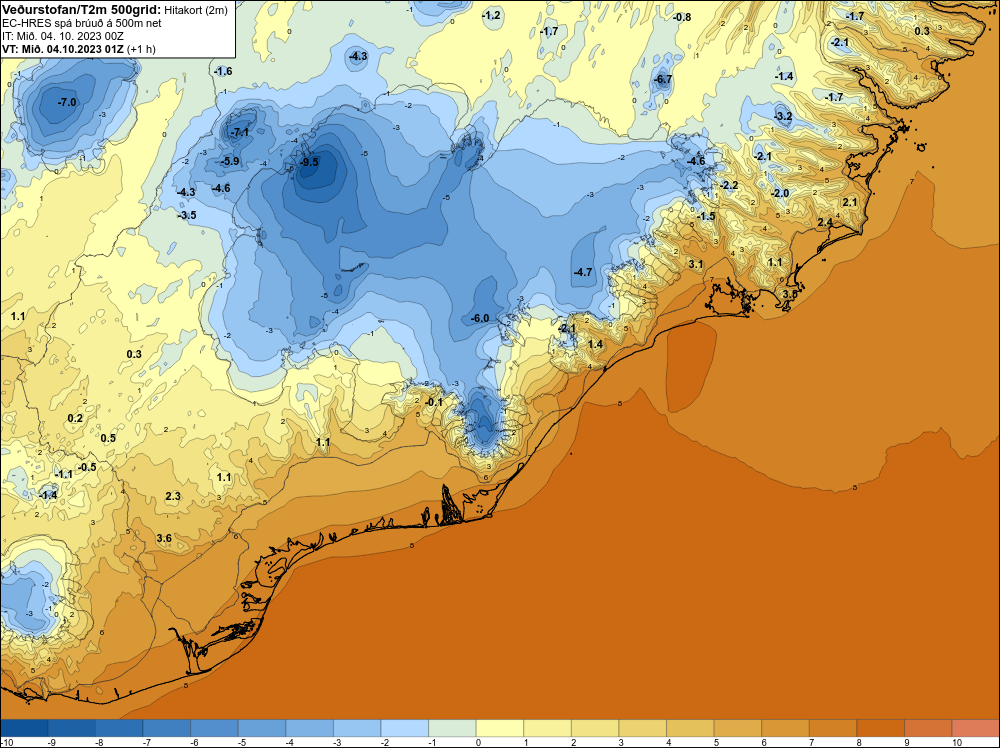The width and height of the screenshot is (1000, 748).
Task: Click the 1.4 temperature label
Action: pos(595,344)
